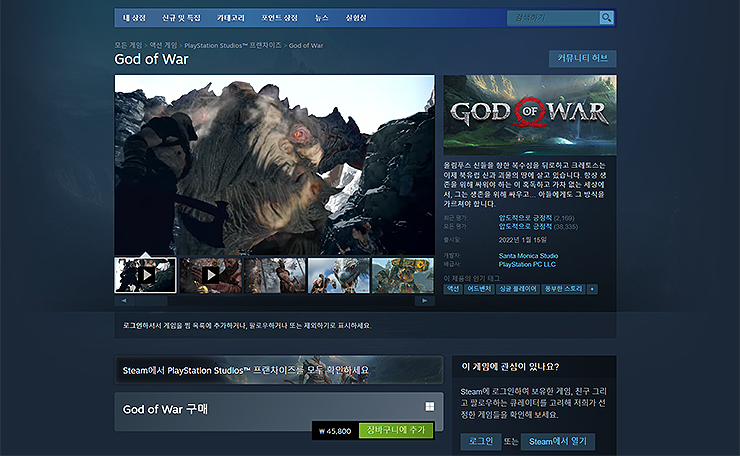The image size is (740, 456).
Task: Expand more tags with the plus button
Action: [x=592, y=289]
